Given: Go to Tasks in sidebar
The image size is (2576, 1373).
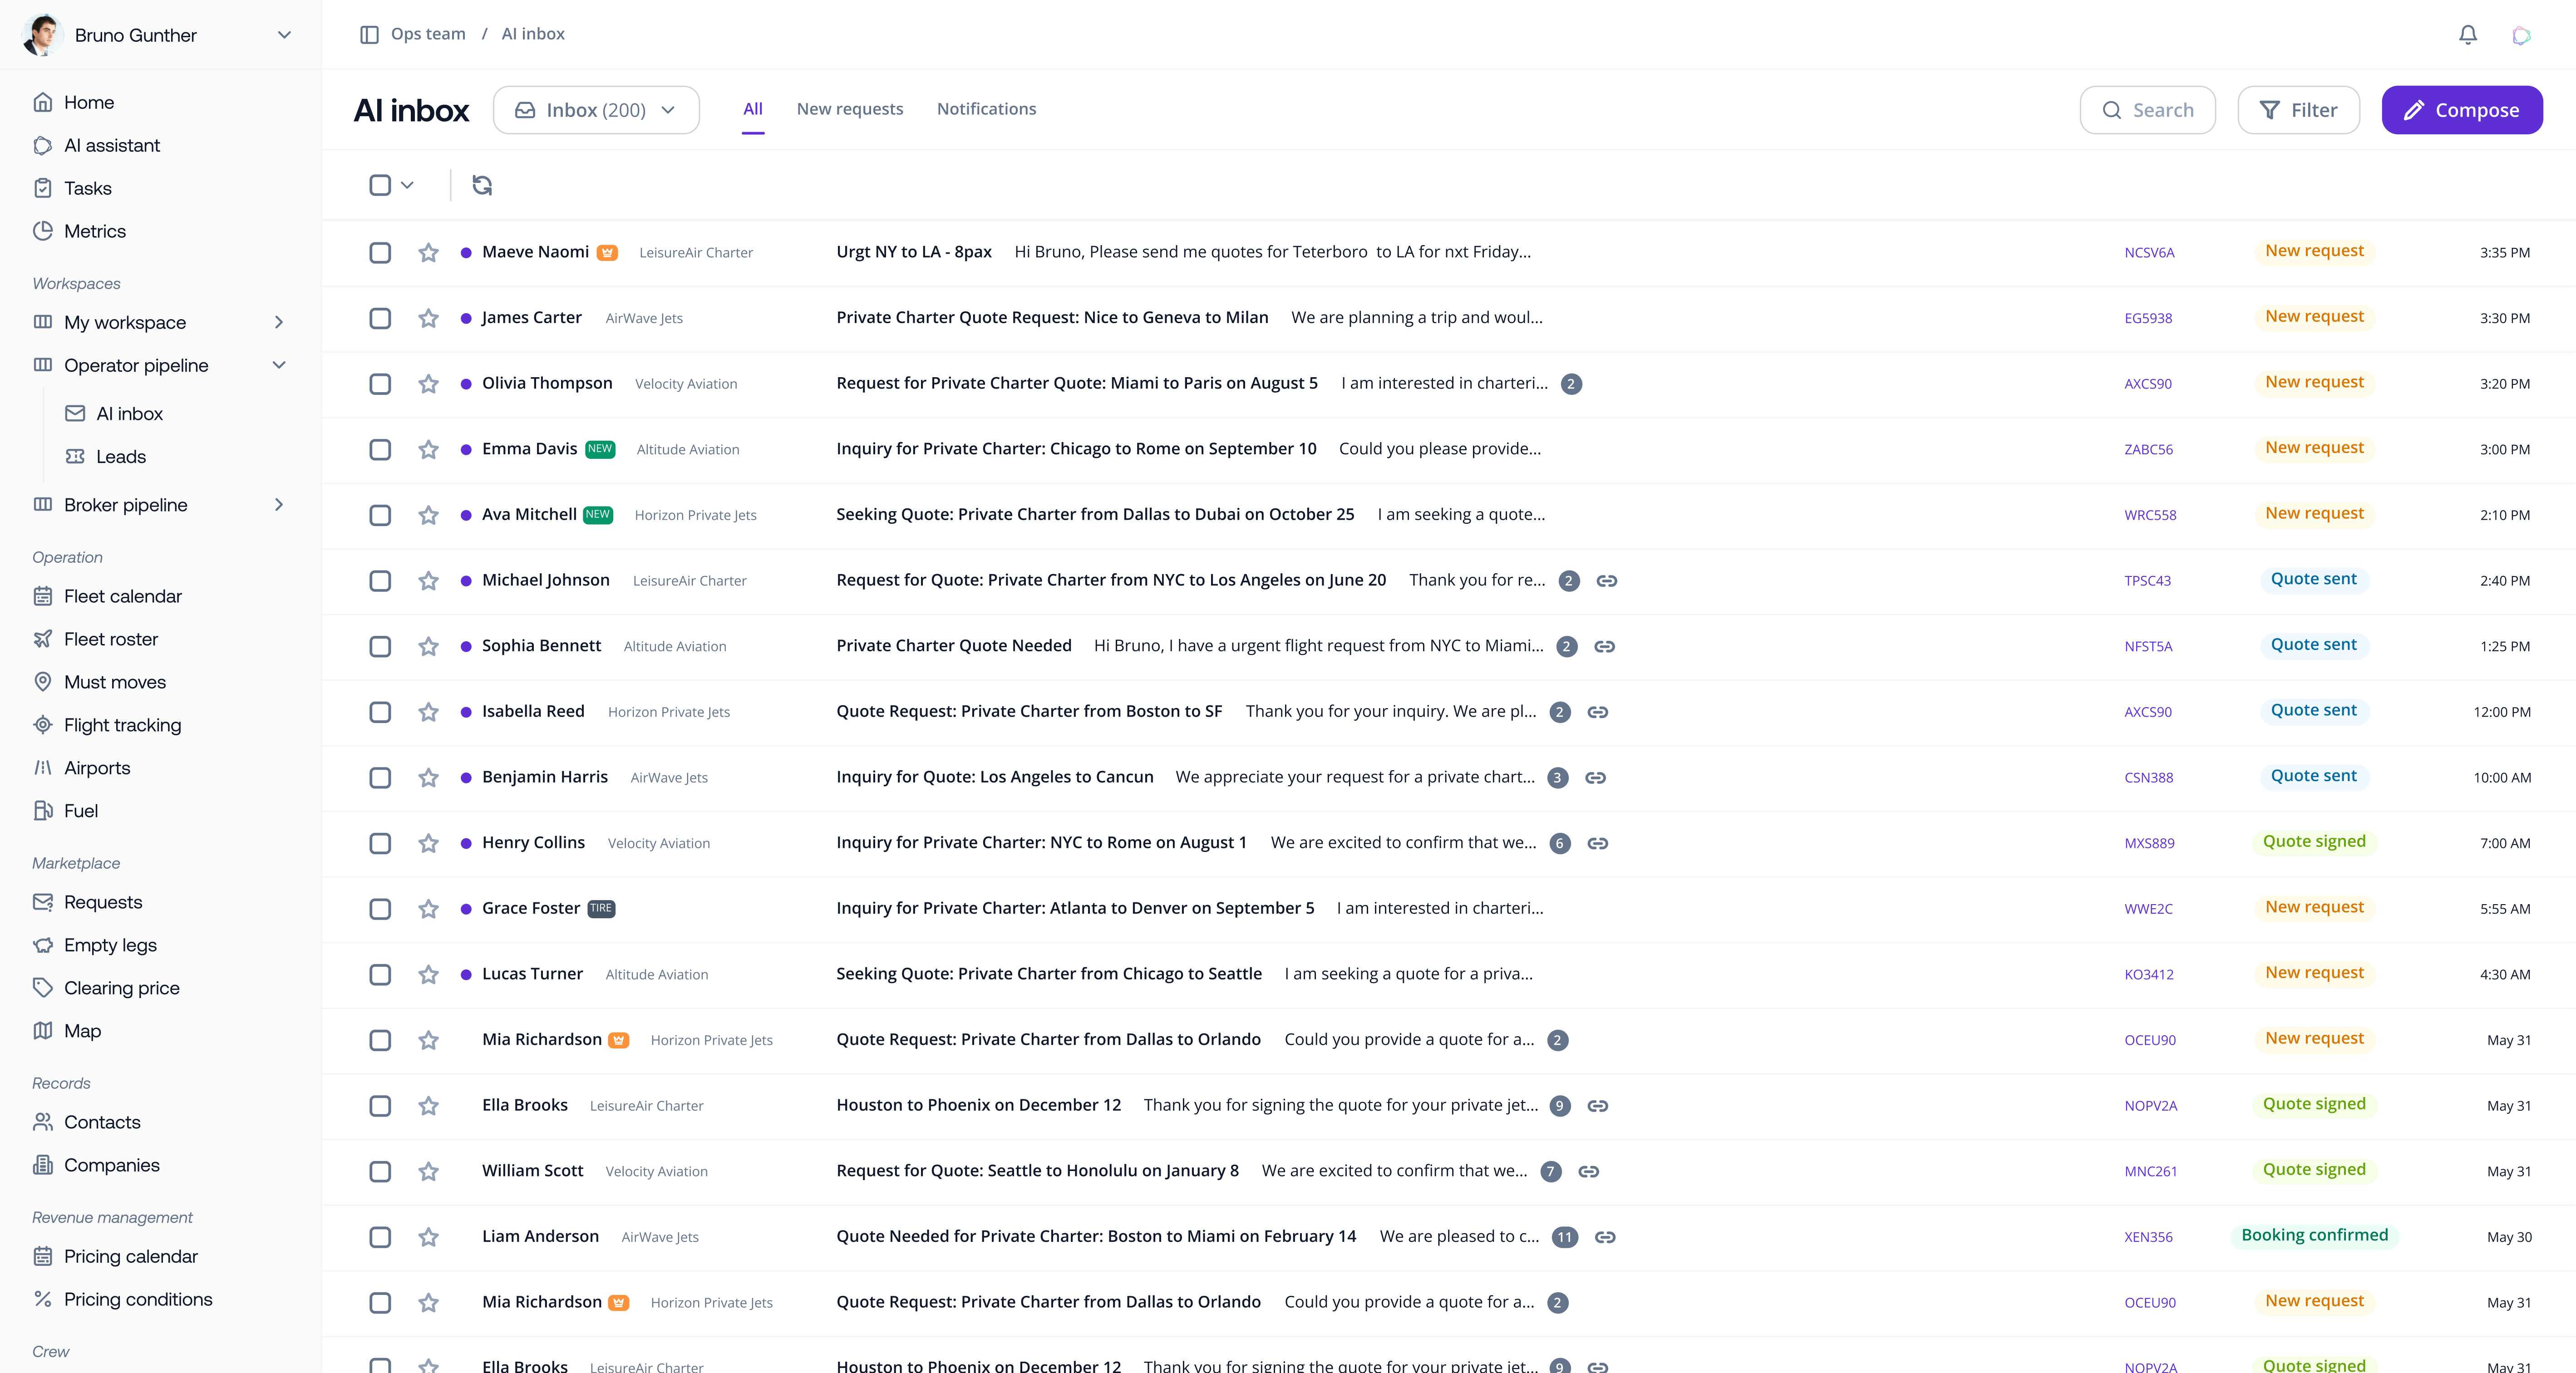Looking at the screenshot, I should (x=72, y=188).
